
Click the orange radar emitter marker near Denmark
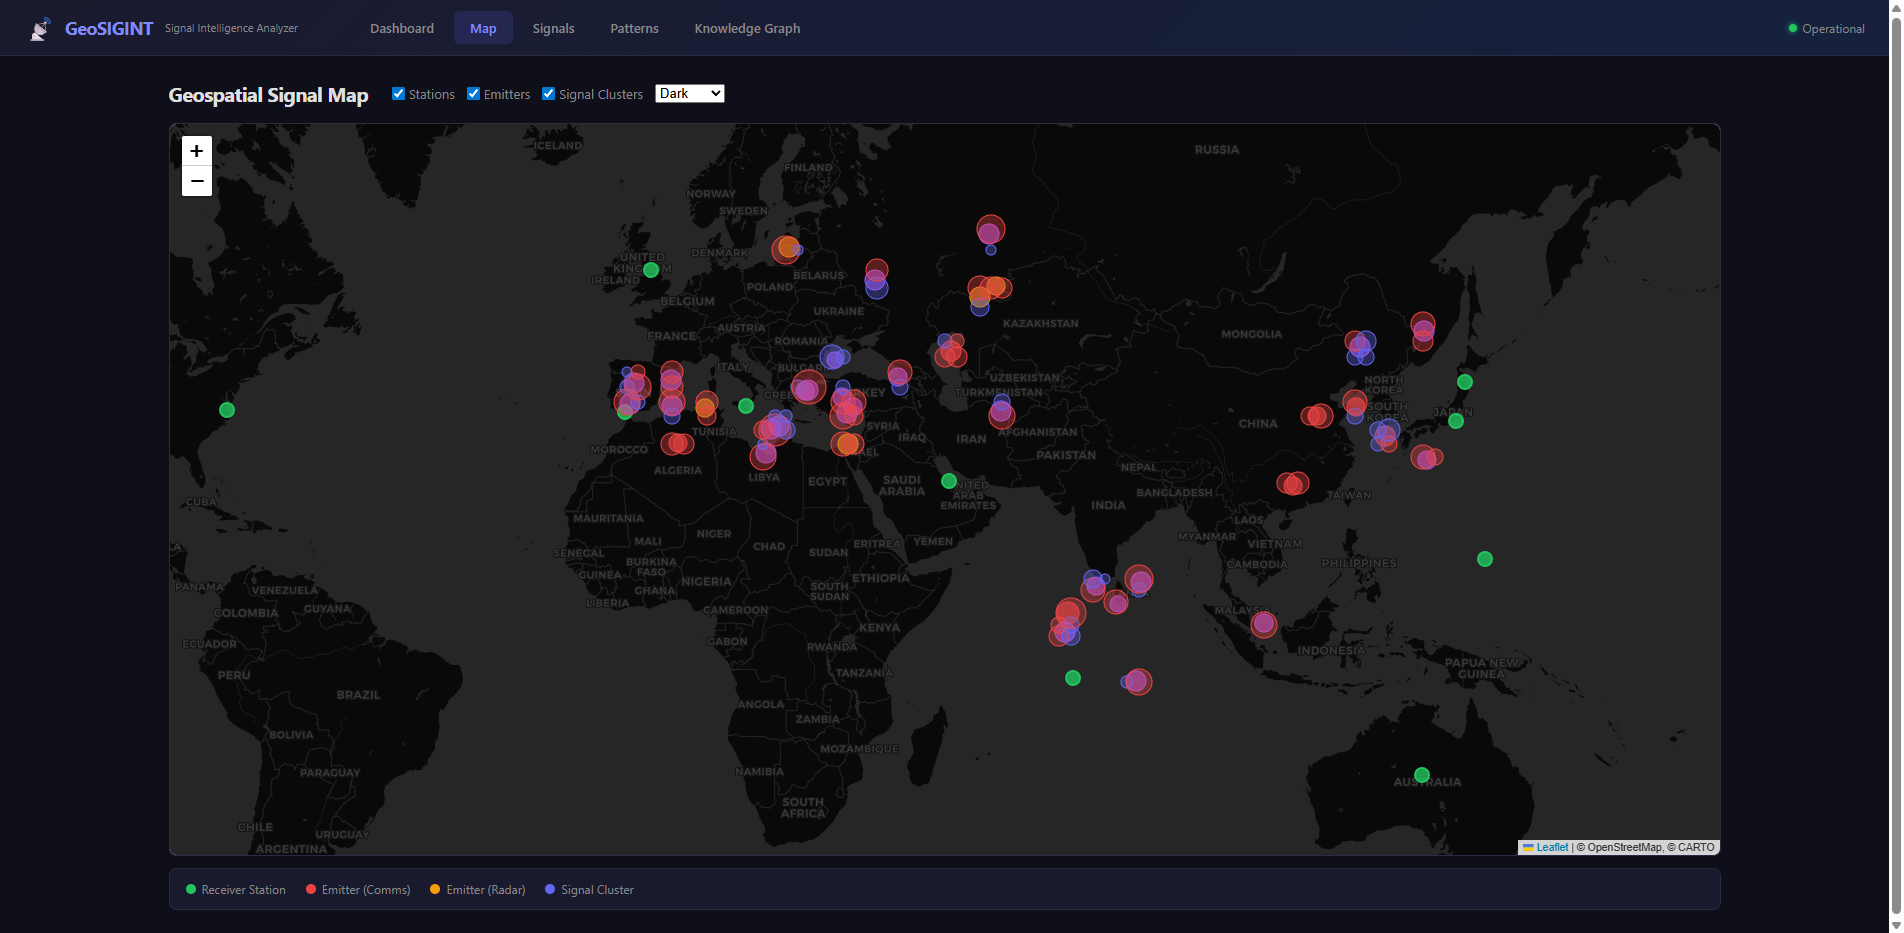pos(786,247)
